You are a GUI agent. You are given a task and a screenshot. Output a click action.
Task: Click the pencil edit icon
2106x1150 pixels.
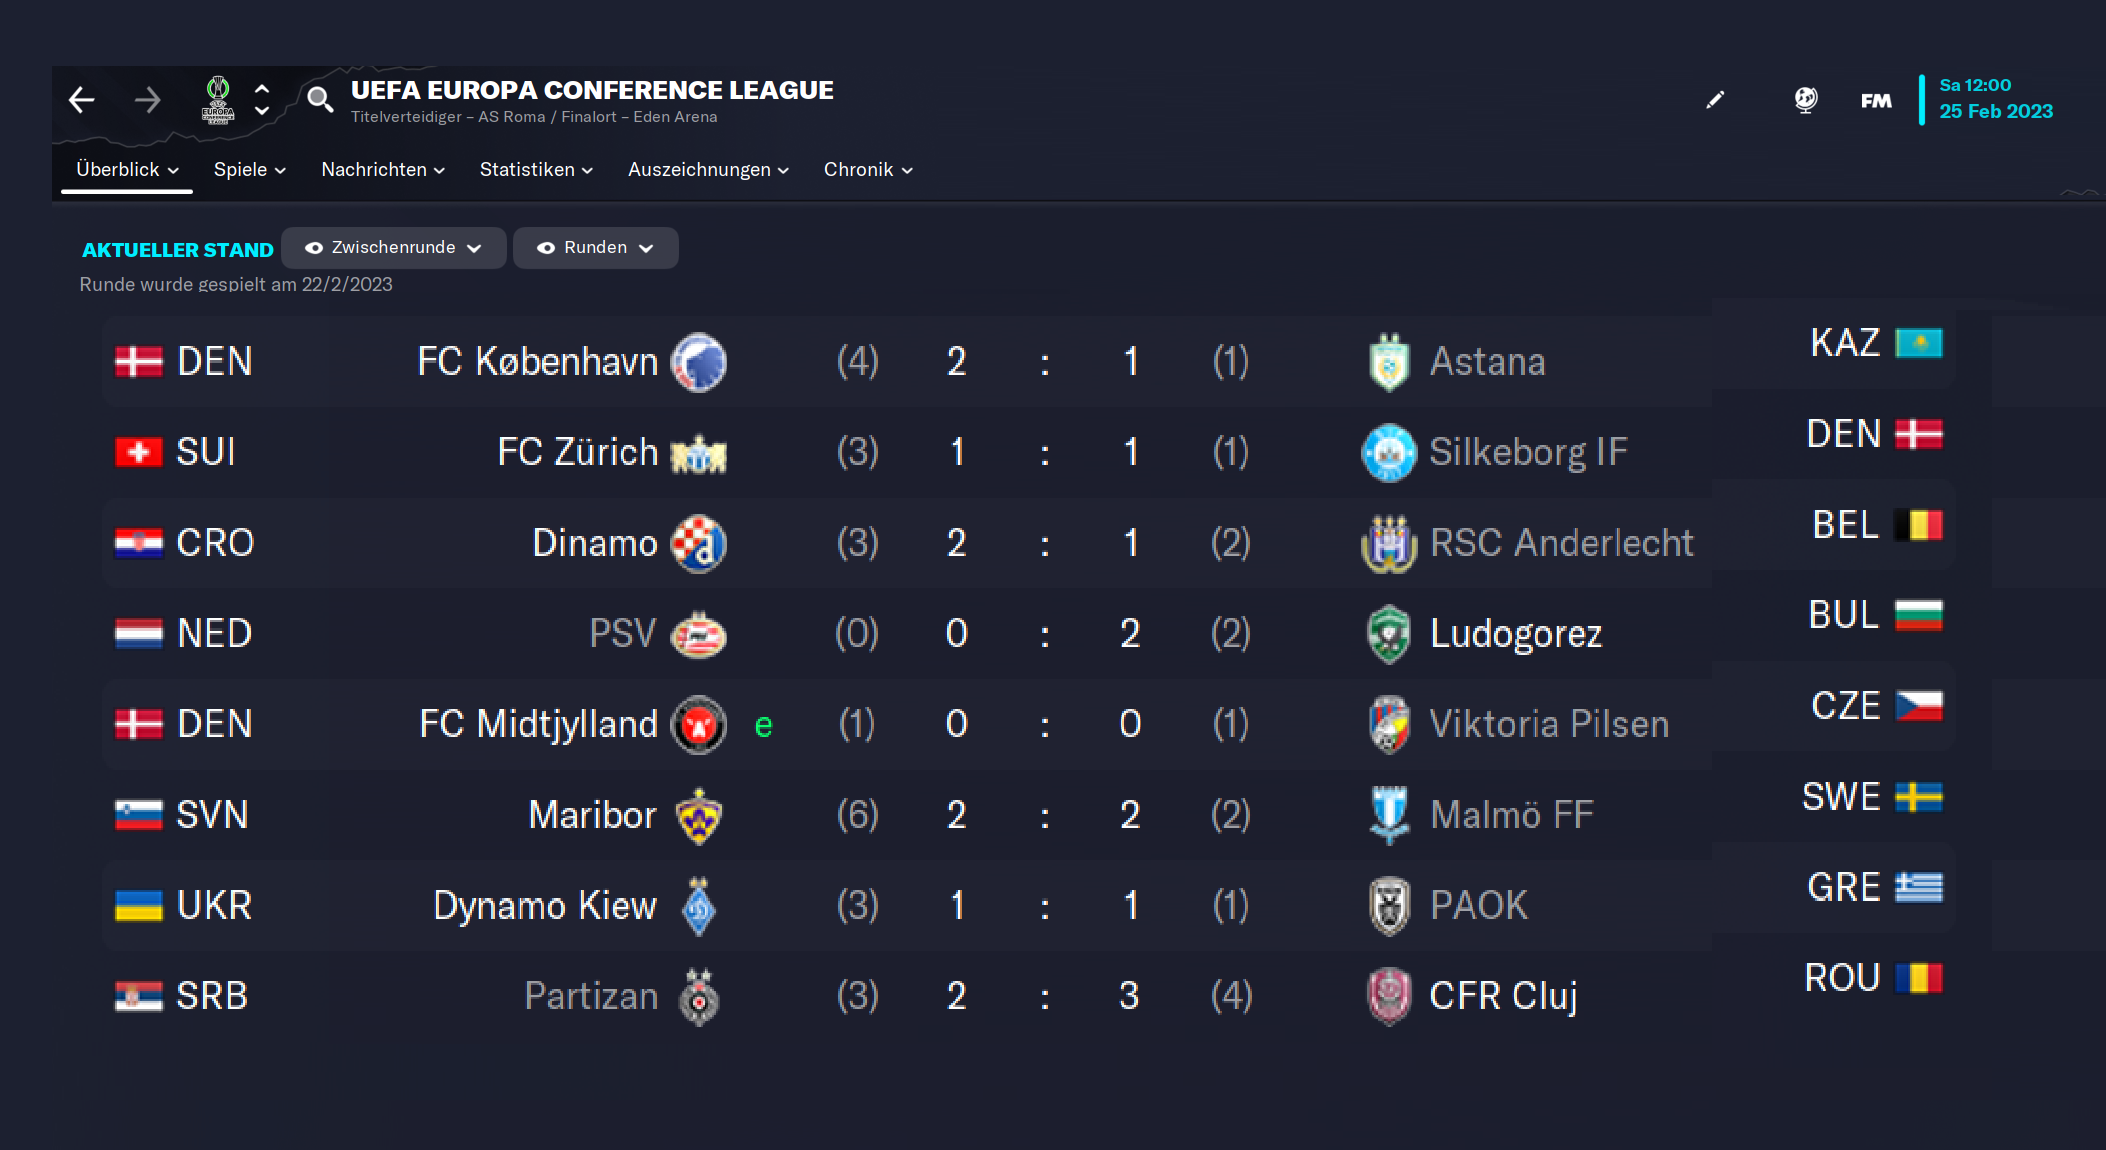tap(1715, 99)
